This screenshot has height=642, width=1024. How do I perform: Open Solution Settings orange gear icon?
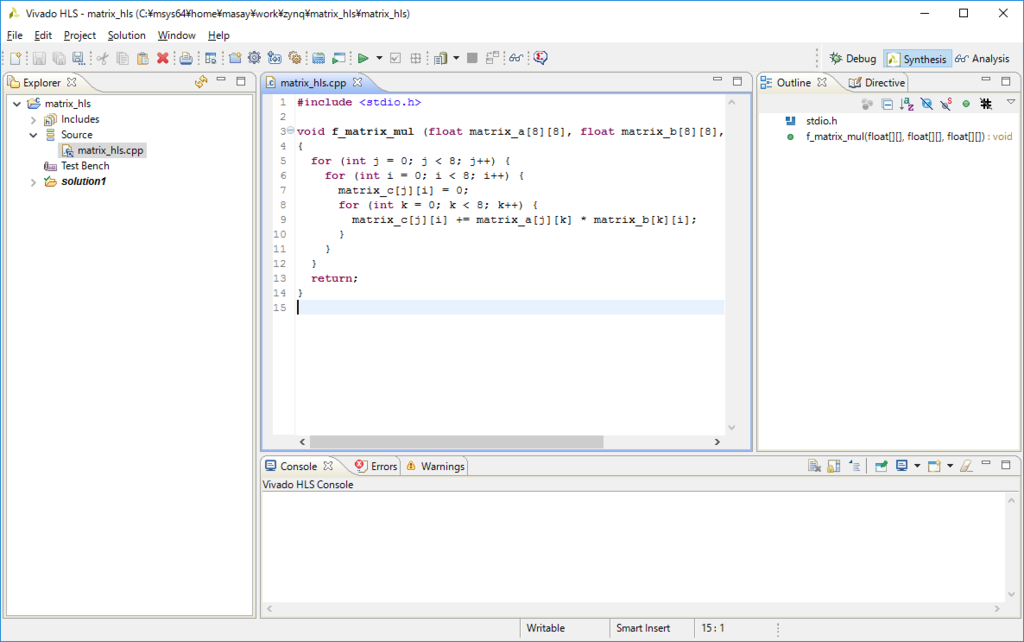pos(295,58)
